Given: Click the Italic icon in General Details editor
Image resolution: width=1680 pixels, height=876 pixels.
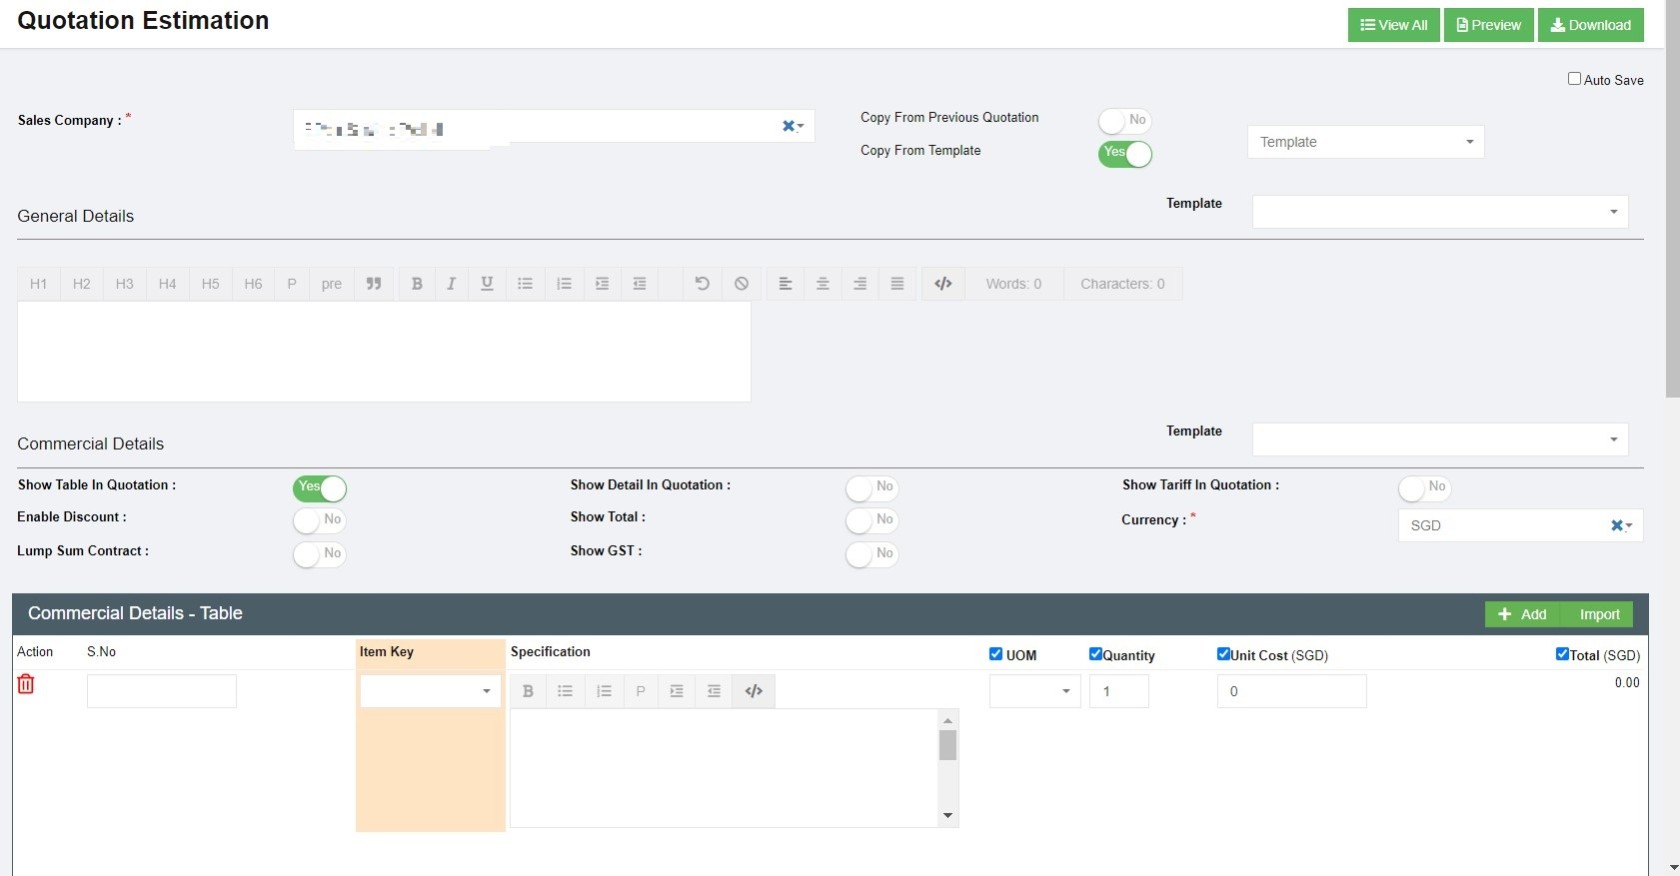Looking at the screenshot, I should [451, 284].
